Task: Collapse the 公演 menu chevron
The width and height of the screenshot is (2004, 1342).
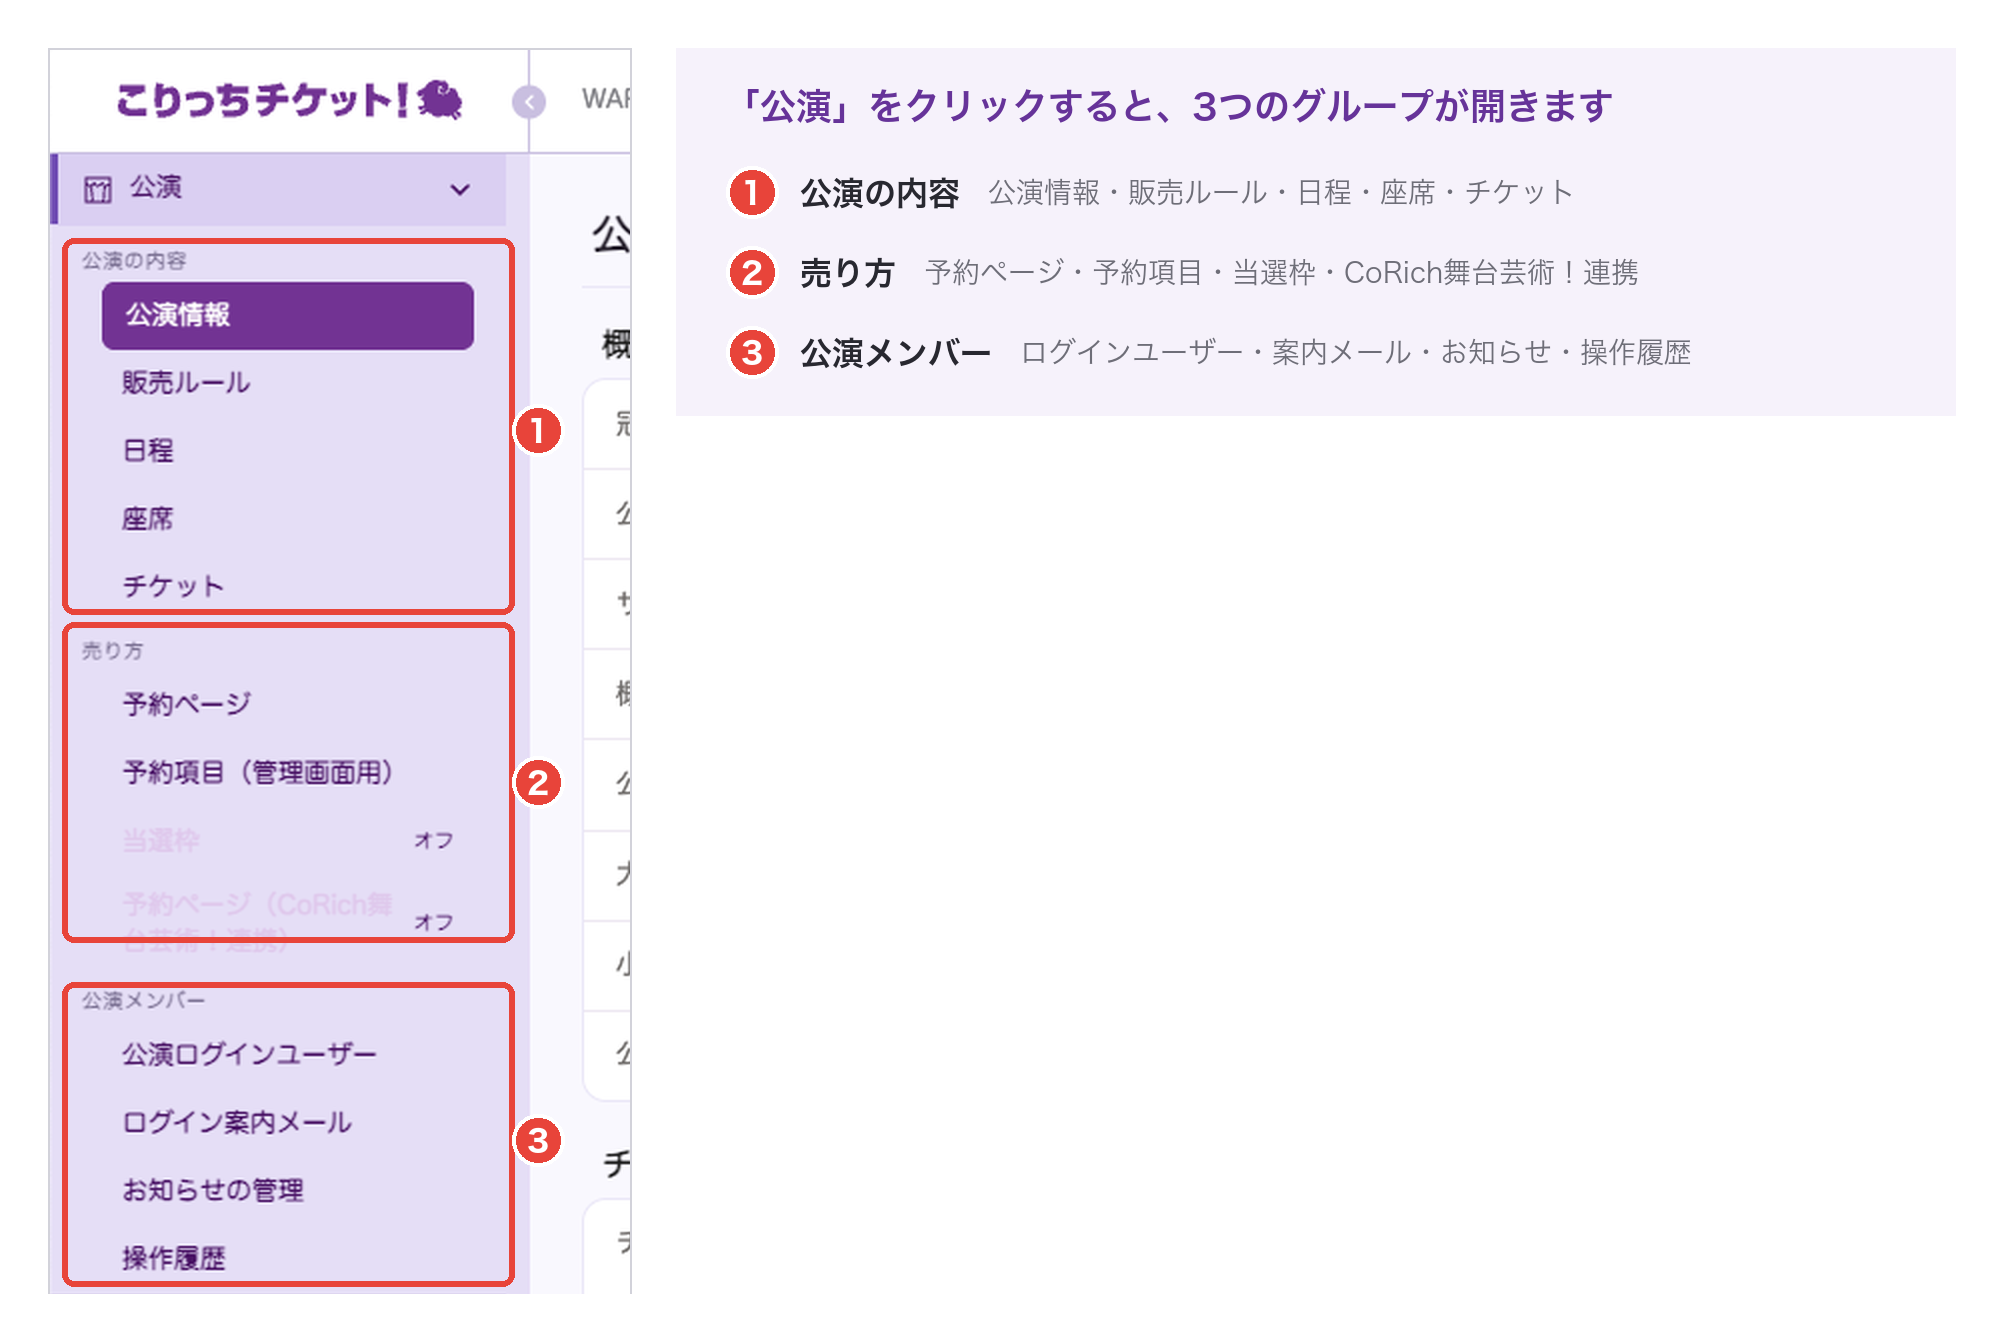Action: point(460,189)
